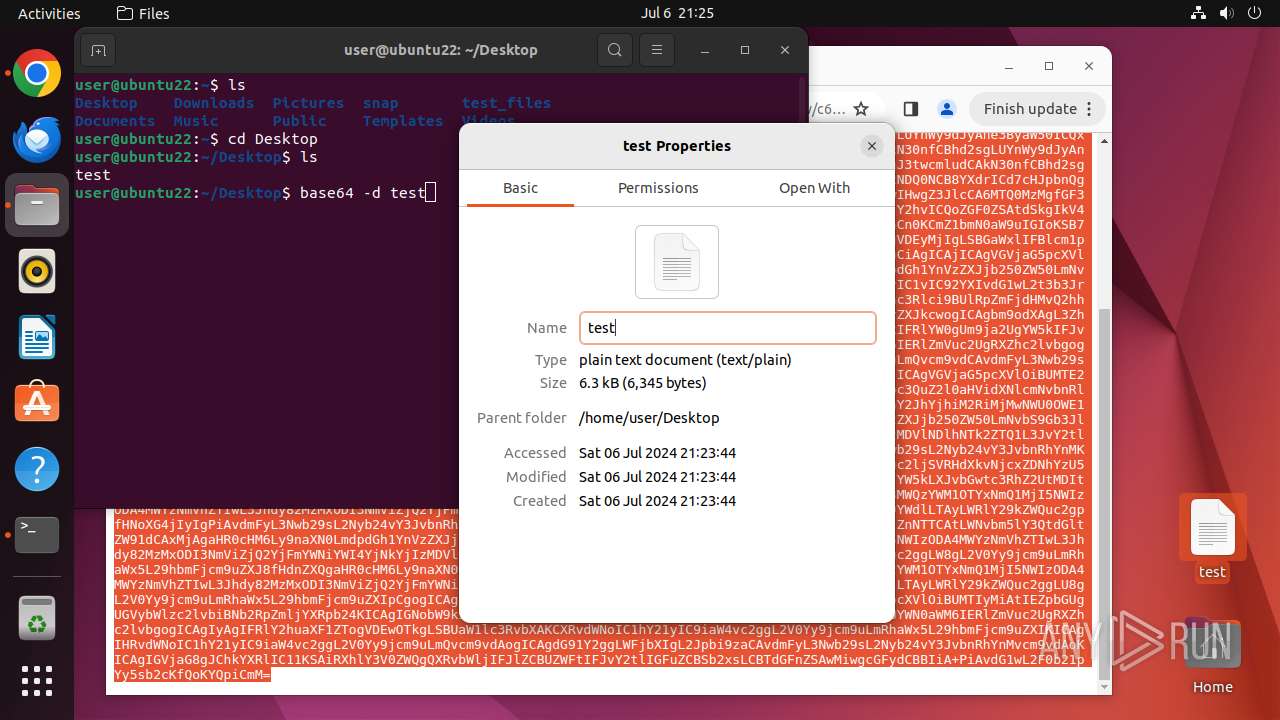Click the plain text document type value
The height and width of the screenshot is (720, 1280).
tap(685, 360)
